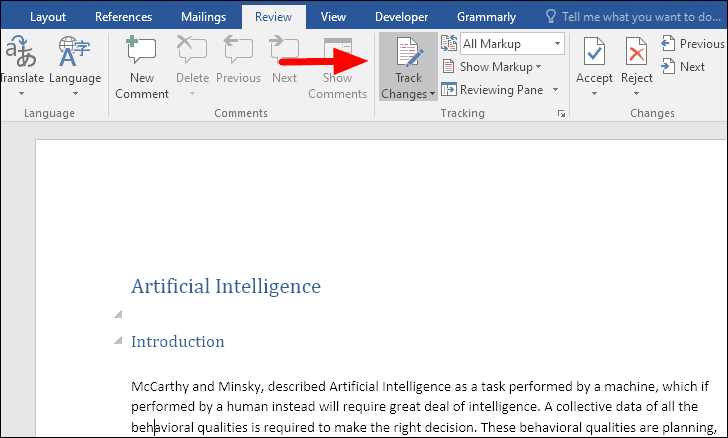728x438 pixels.
Task: Click the Accept change icon
Action: [594, 52]
